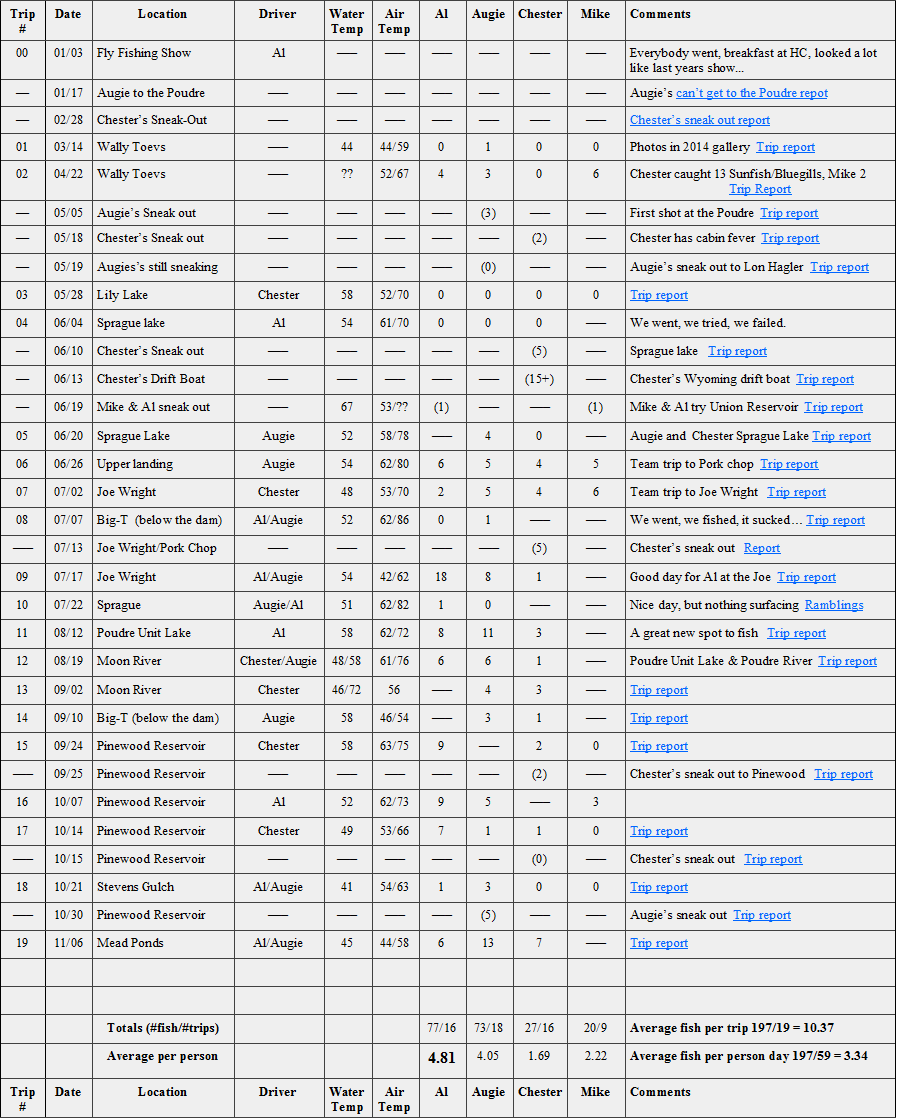Open the "can't get to the Poudre repot" link
Screen dimensions: 897x1119
(x=752, y=93)
